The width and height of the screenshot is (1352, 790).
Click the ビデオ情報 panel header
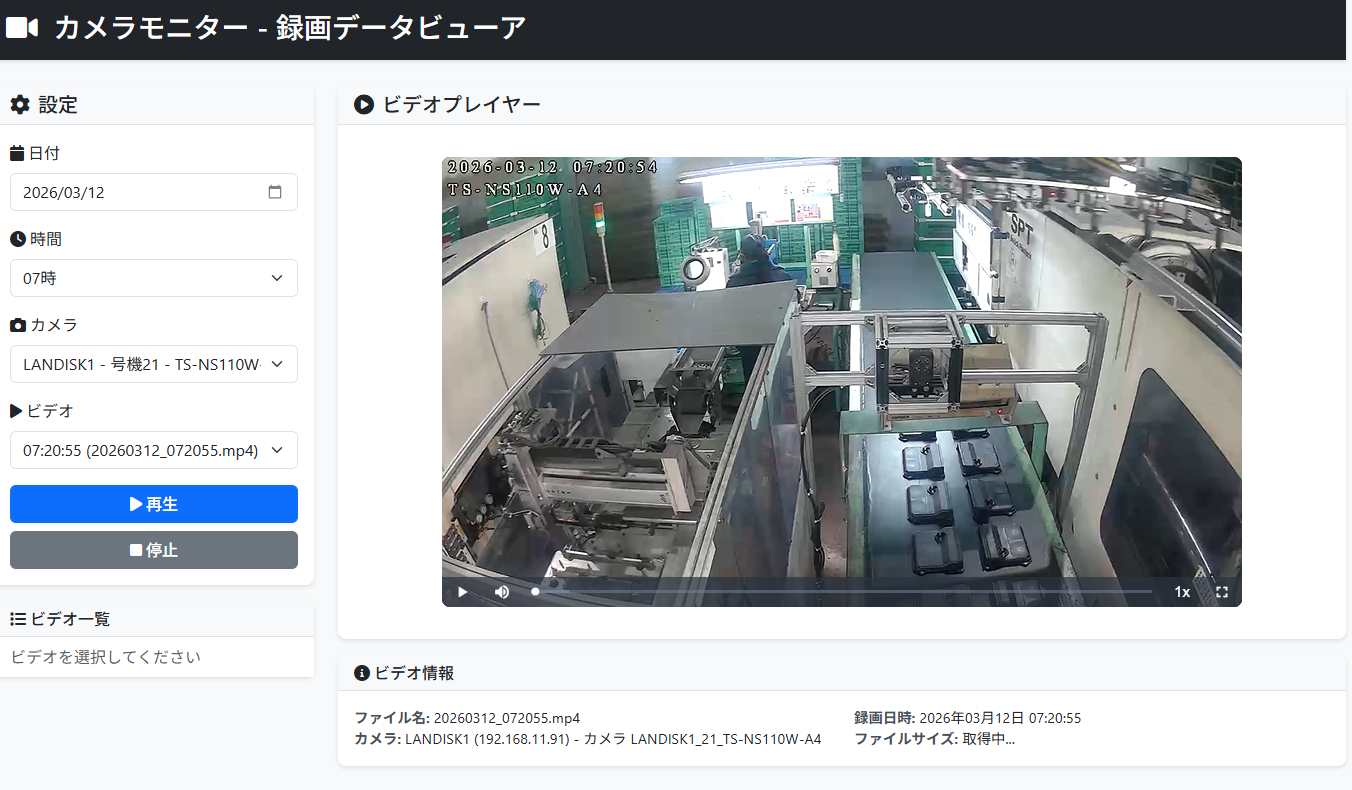(410, 673)
